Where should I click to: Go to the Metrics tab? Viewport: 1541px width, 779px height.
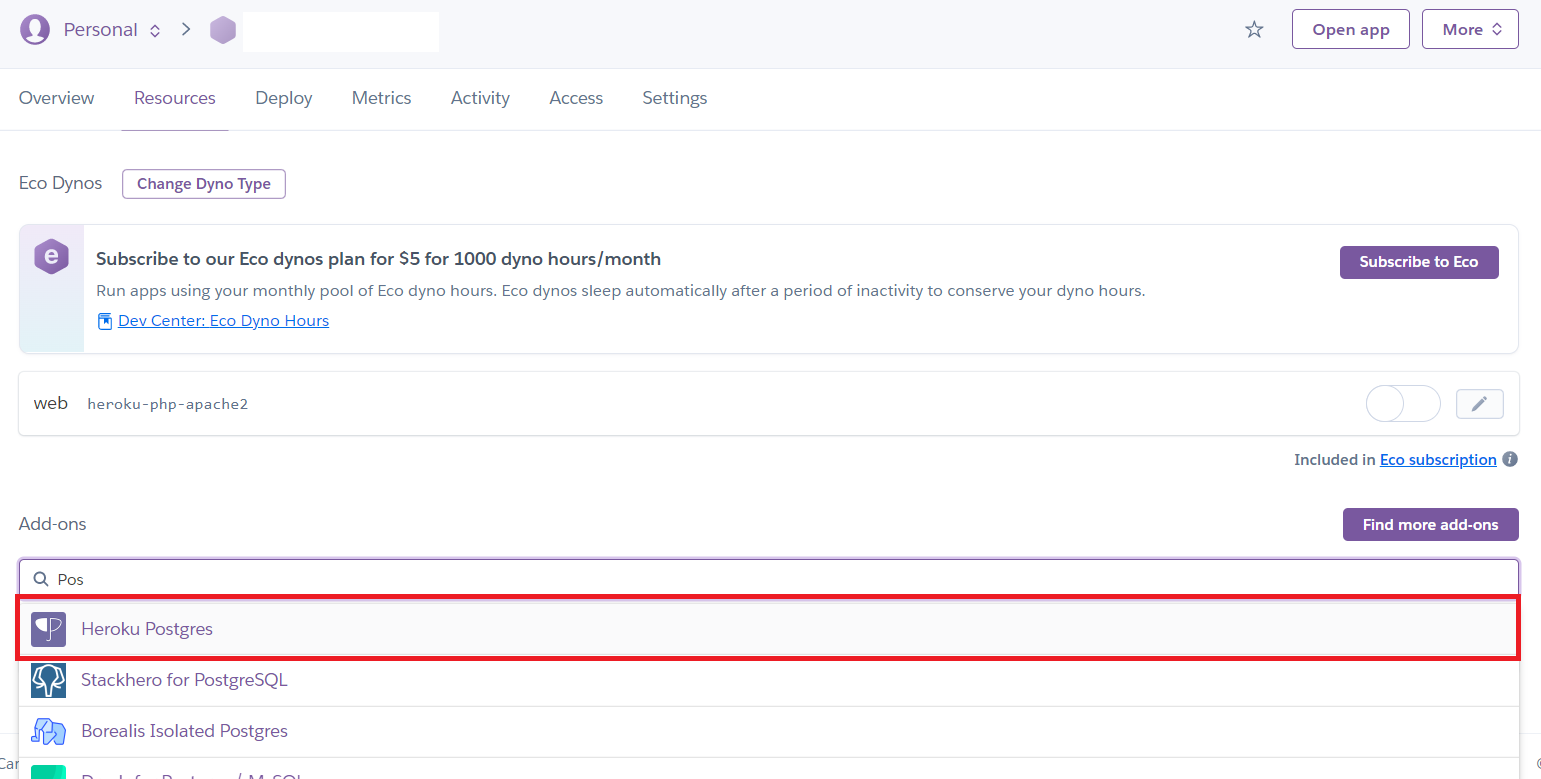382,98
